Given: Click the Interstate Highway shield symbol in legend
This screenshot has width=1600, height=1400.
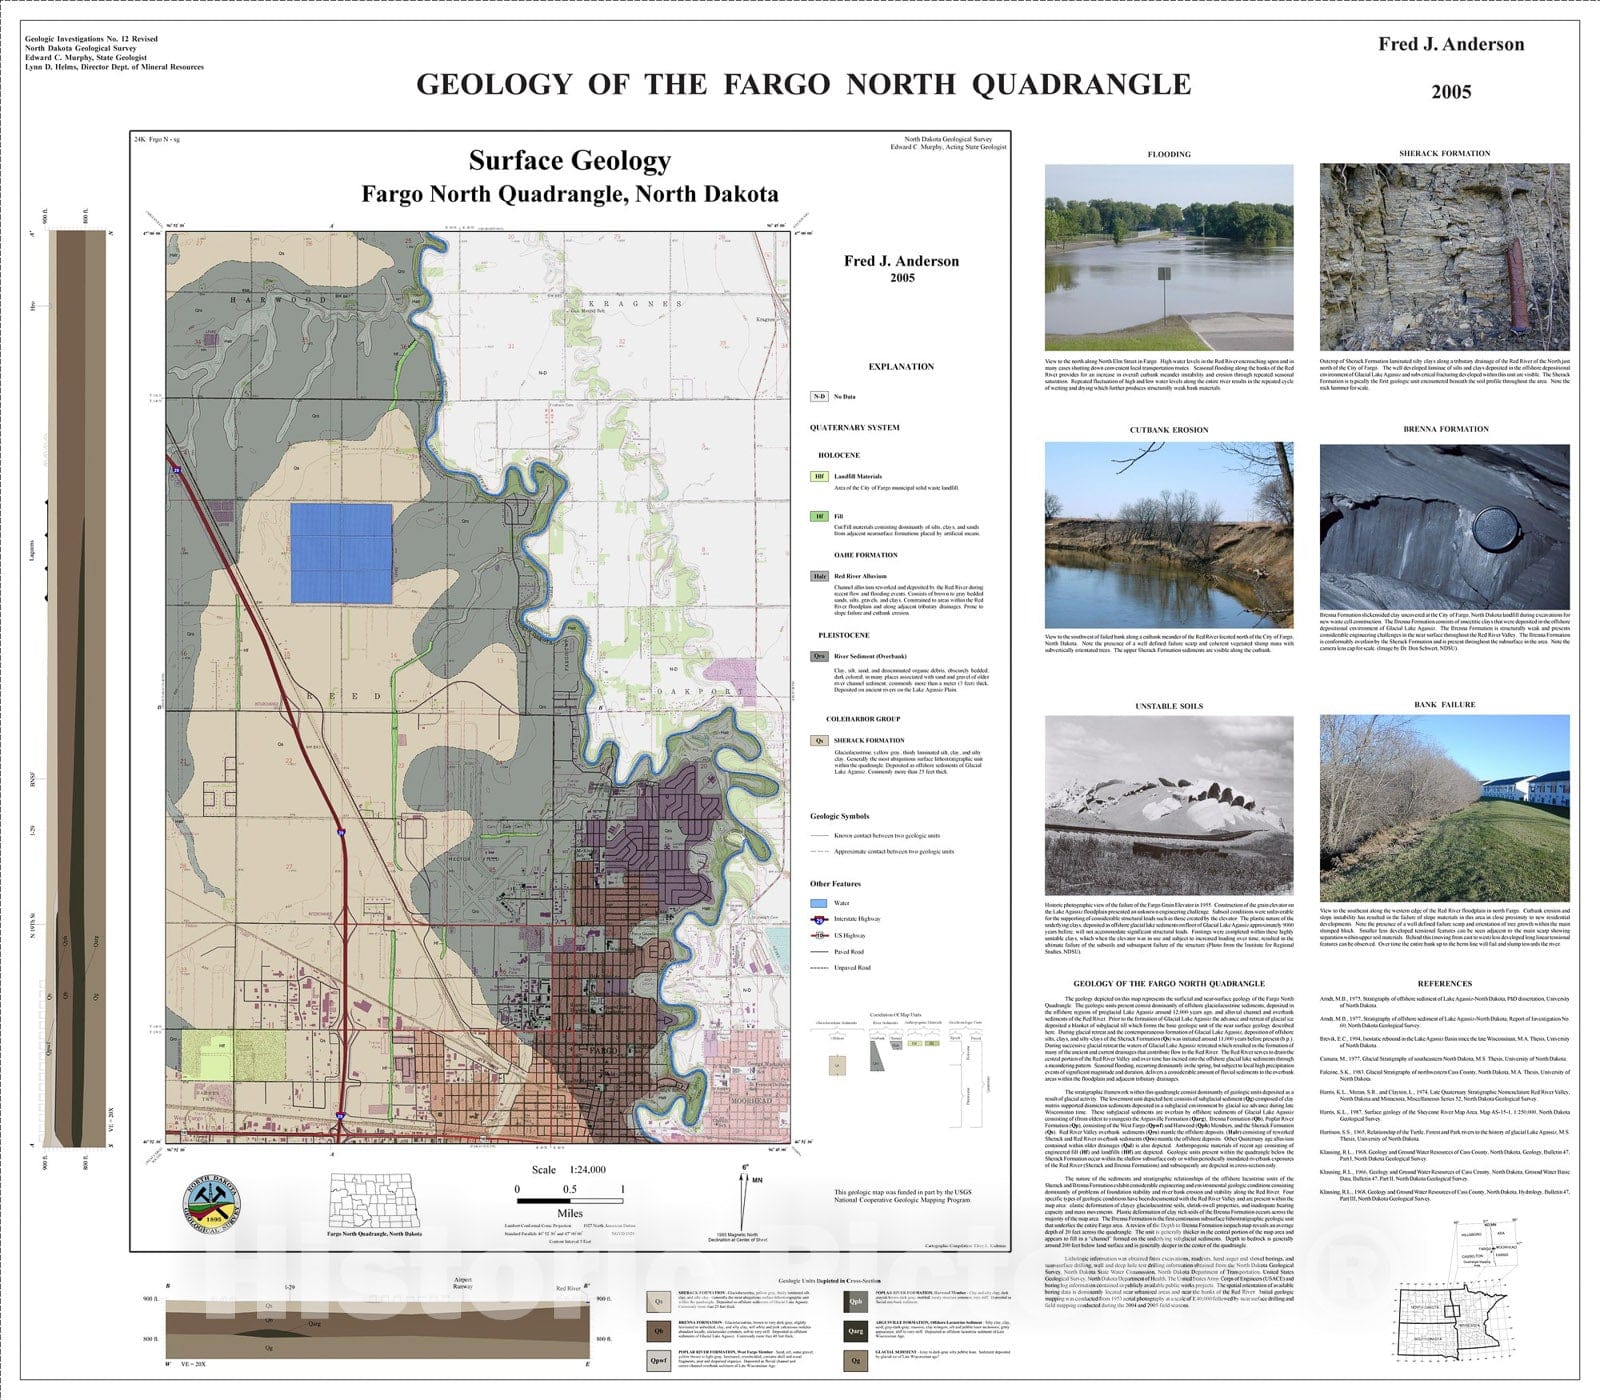Looking at the screenshot, I should pos(819,919).
